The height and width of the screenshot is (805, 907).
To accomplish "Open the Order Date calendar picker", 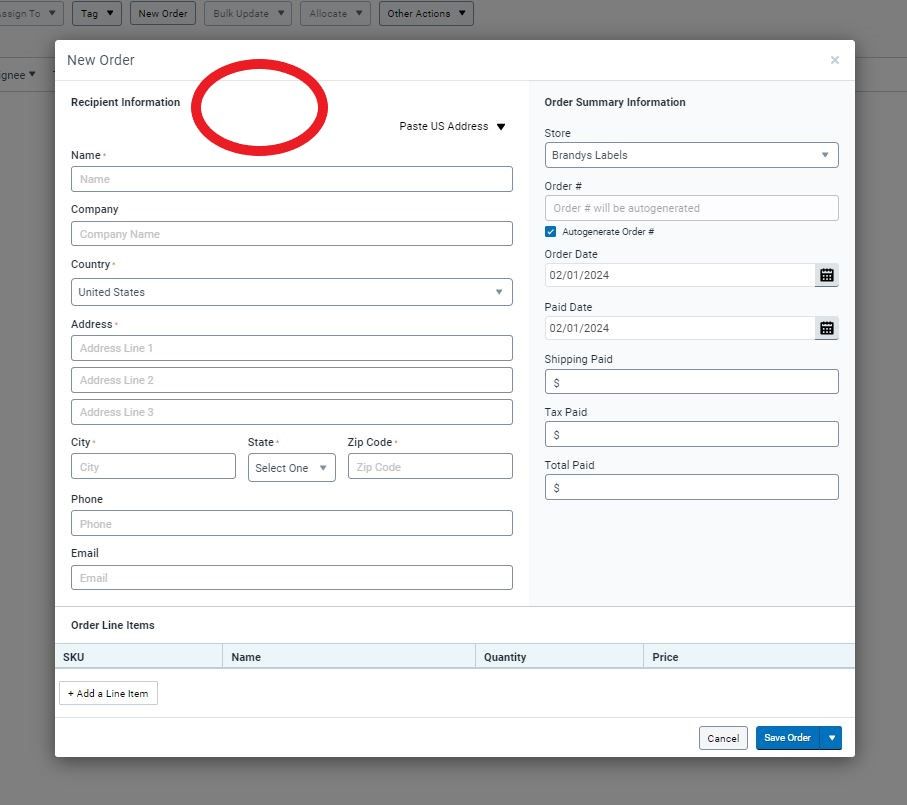I will coord(826,275).
